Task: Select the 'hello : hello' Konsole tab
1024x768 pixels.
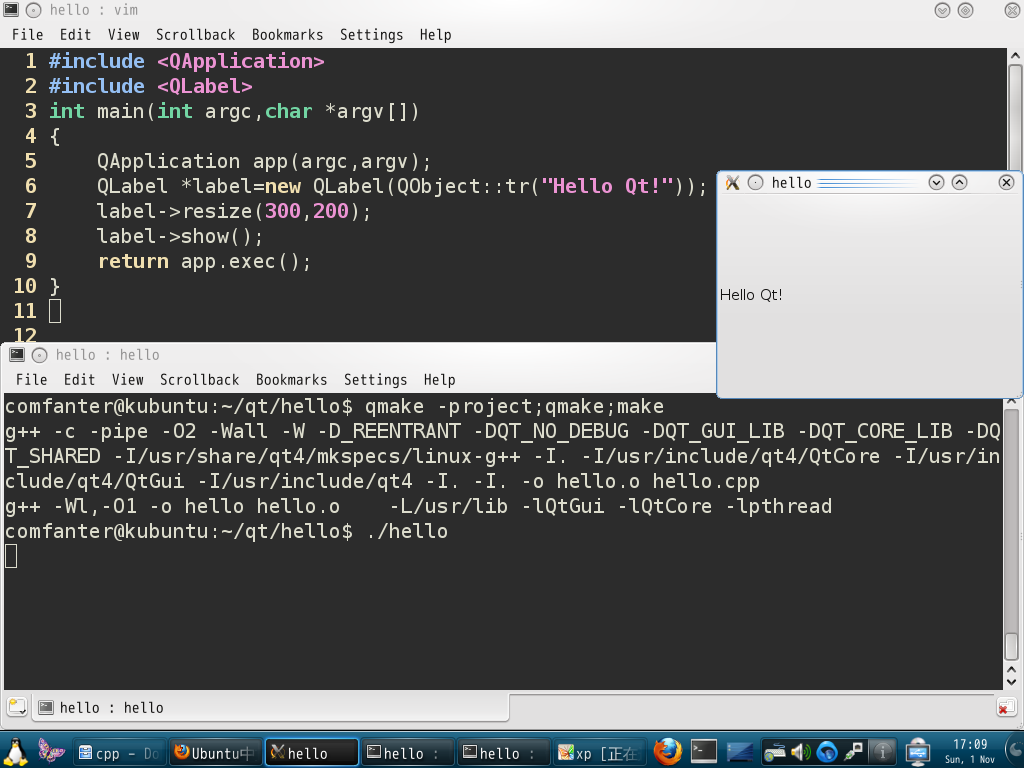Action: [270, 707]
